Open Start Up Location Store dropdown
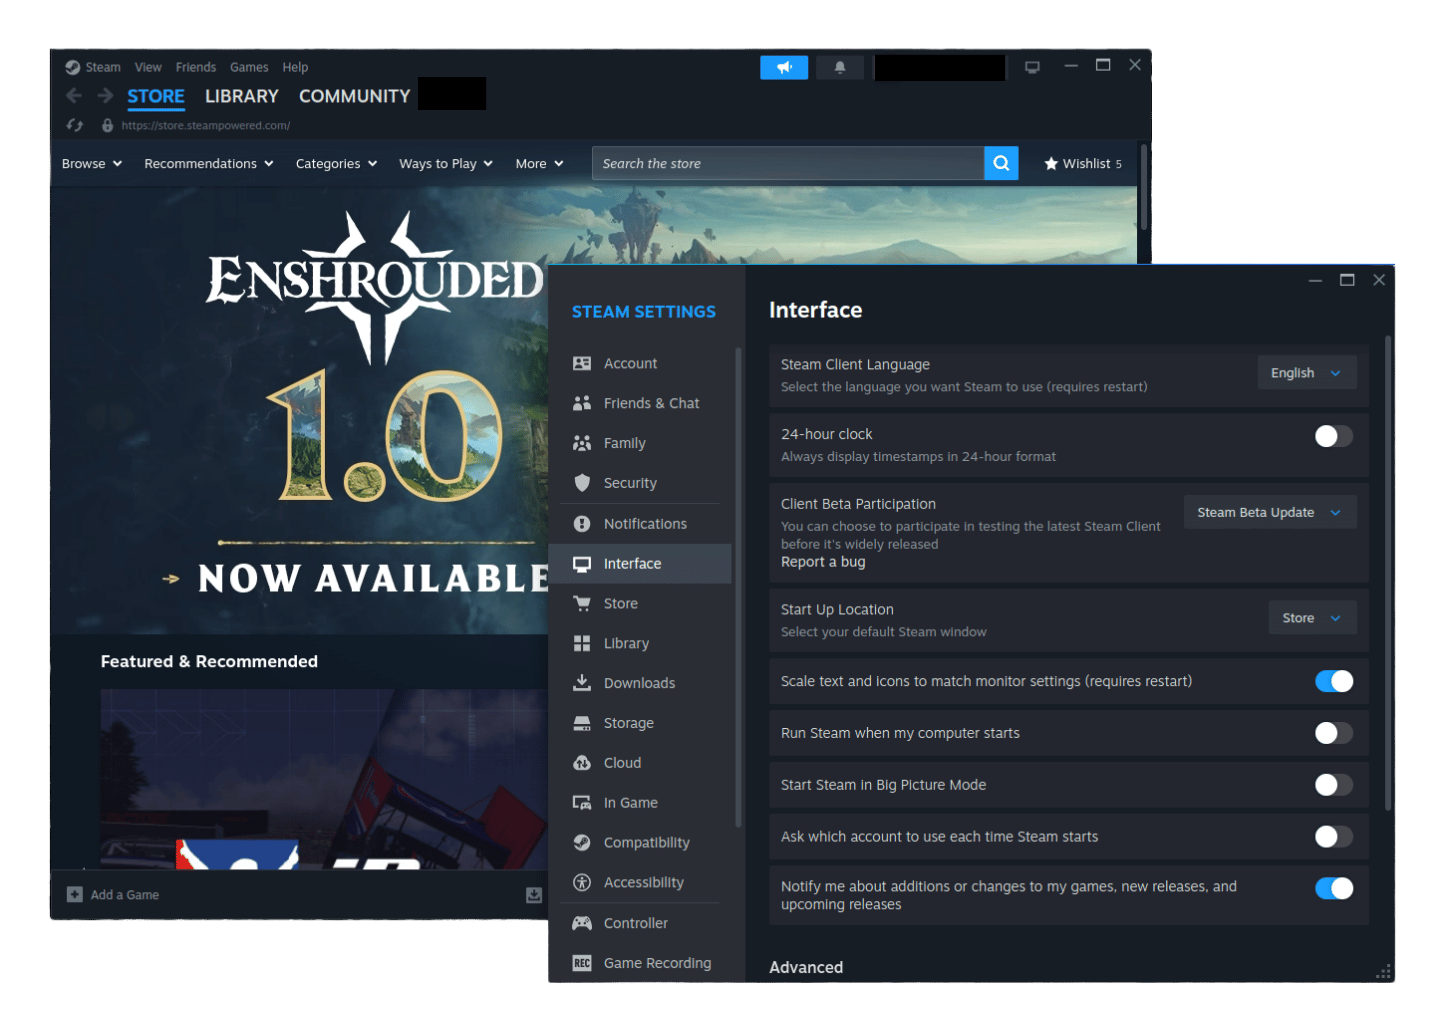The height and width of the screenshot is (1030, 1440). (1312, 618)
